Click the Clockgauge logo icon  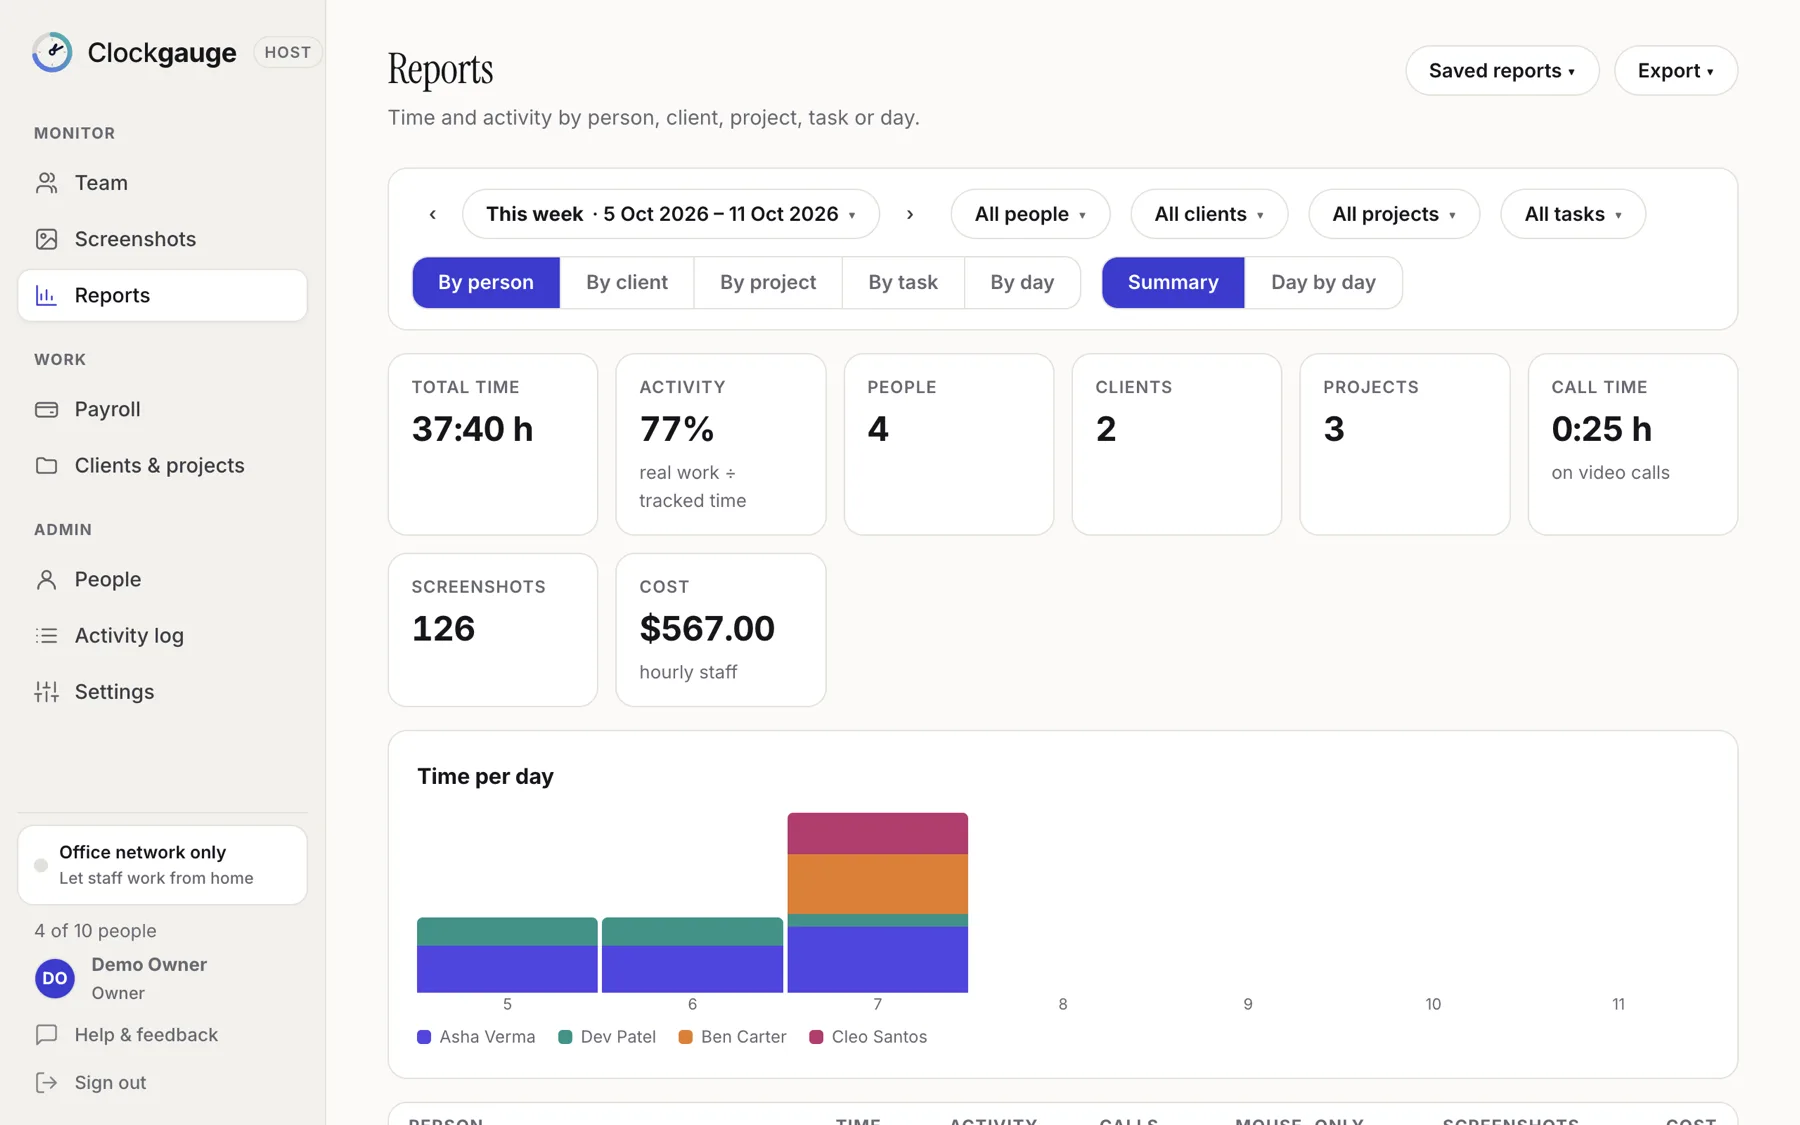pos(52,52)
